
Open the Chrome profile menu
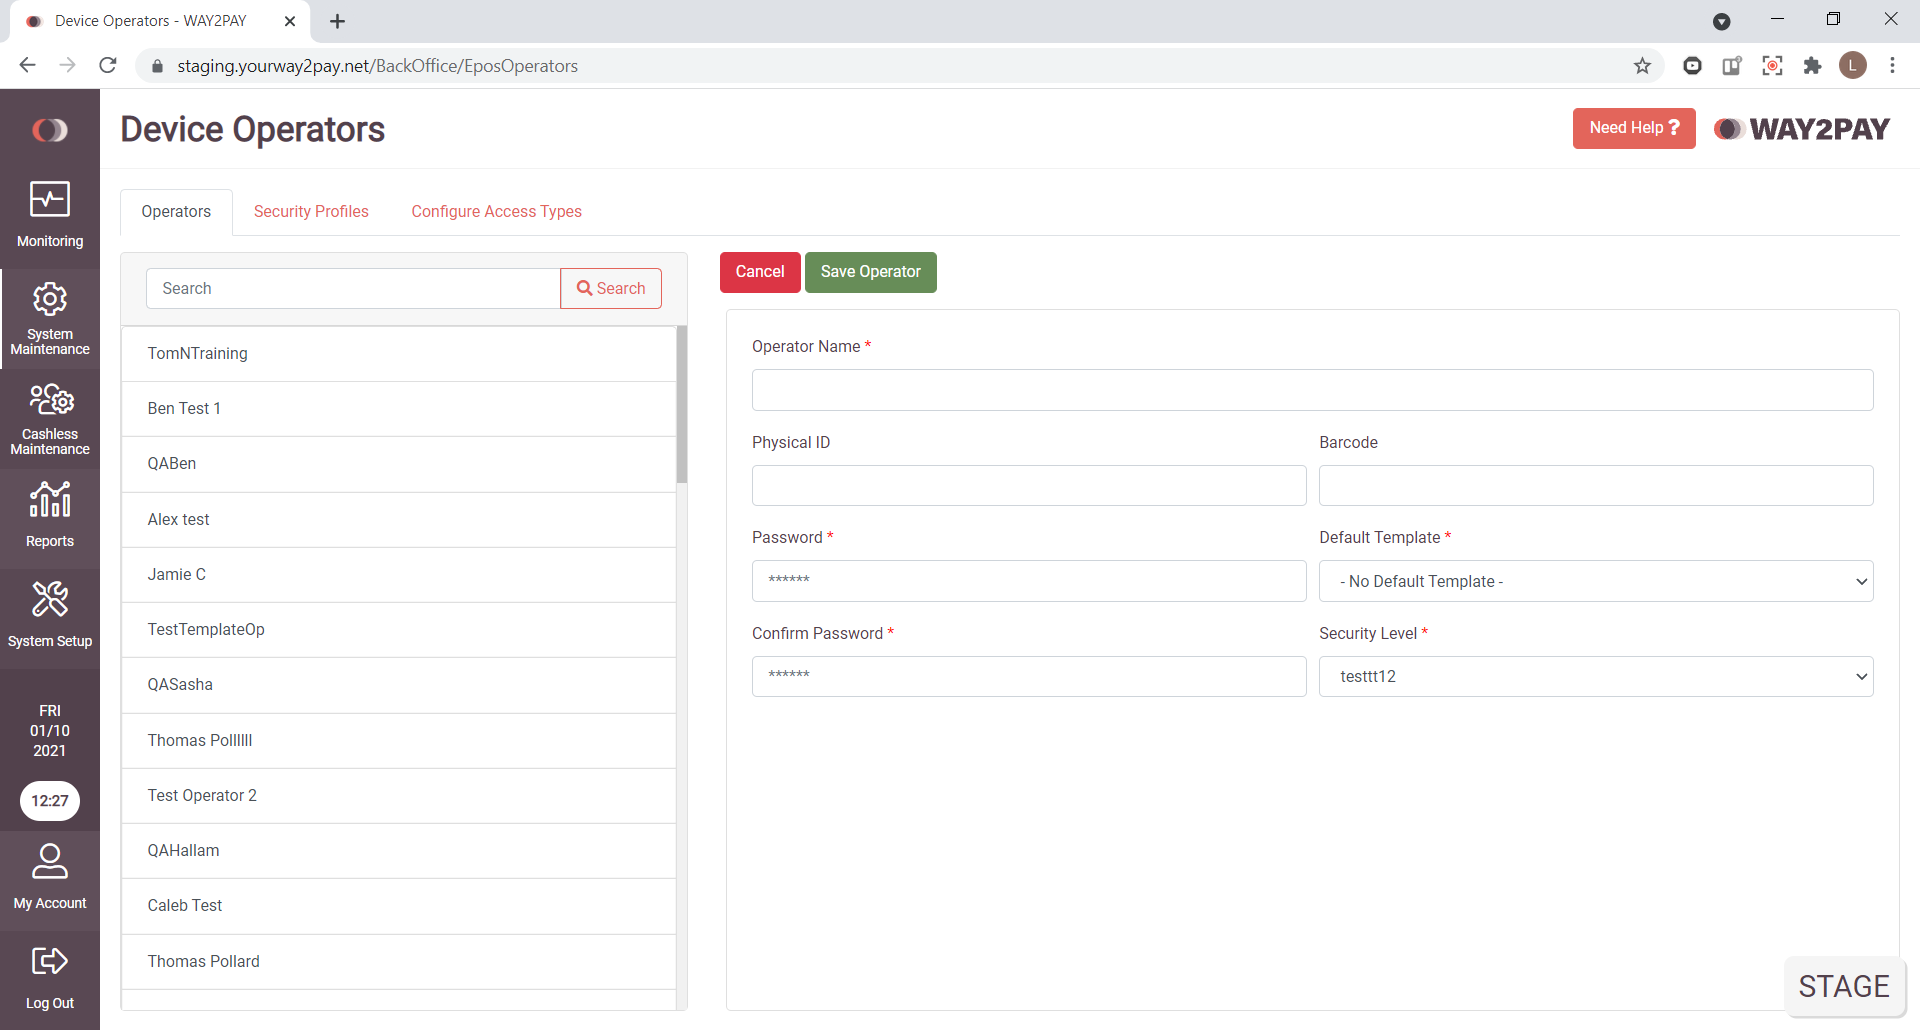tap(1854, 65)
